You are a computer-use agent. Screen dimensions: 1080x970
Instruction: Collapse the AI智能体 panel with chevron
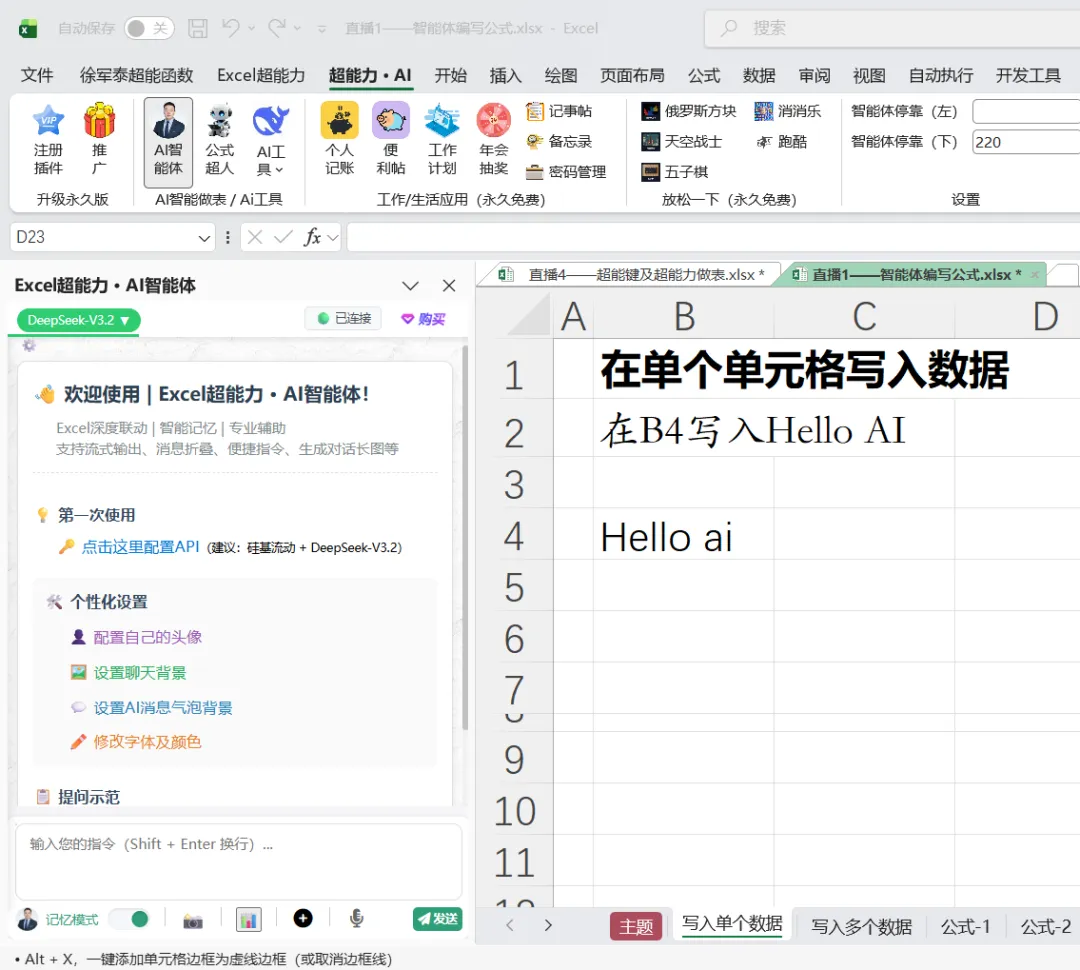point(411,286)
